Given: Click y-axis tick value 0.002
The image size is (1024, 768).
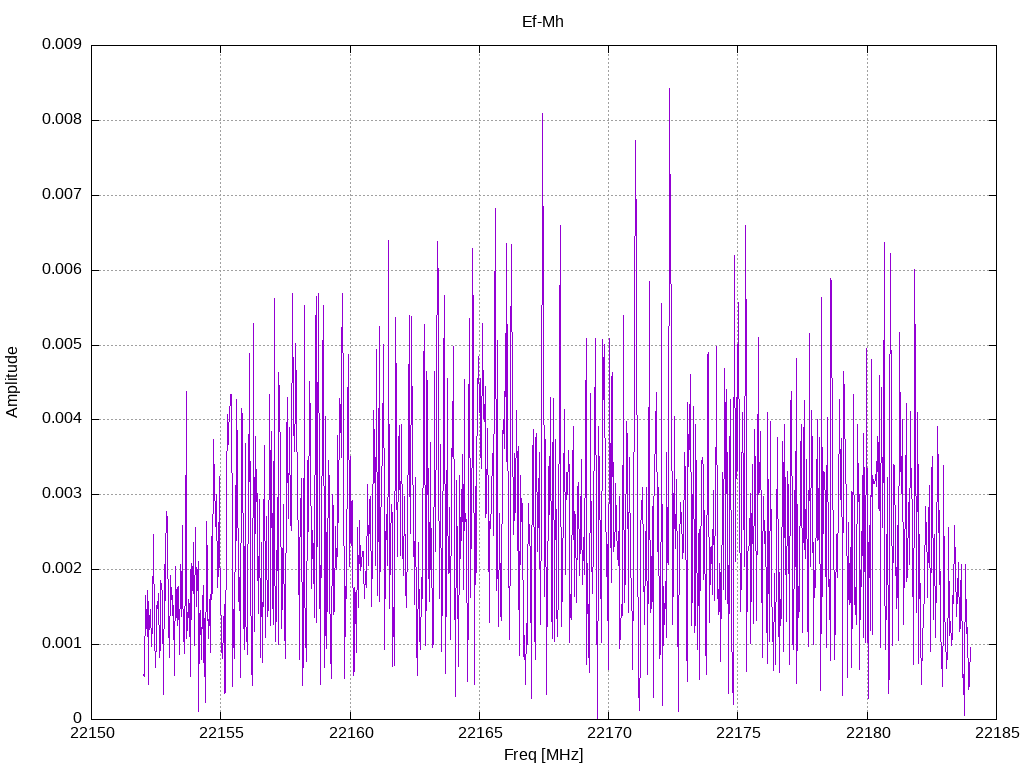Looking at the screenshot, I should pyautogui.click(x=62, y=568).
